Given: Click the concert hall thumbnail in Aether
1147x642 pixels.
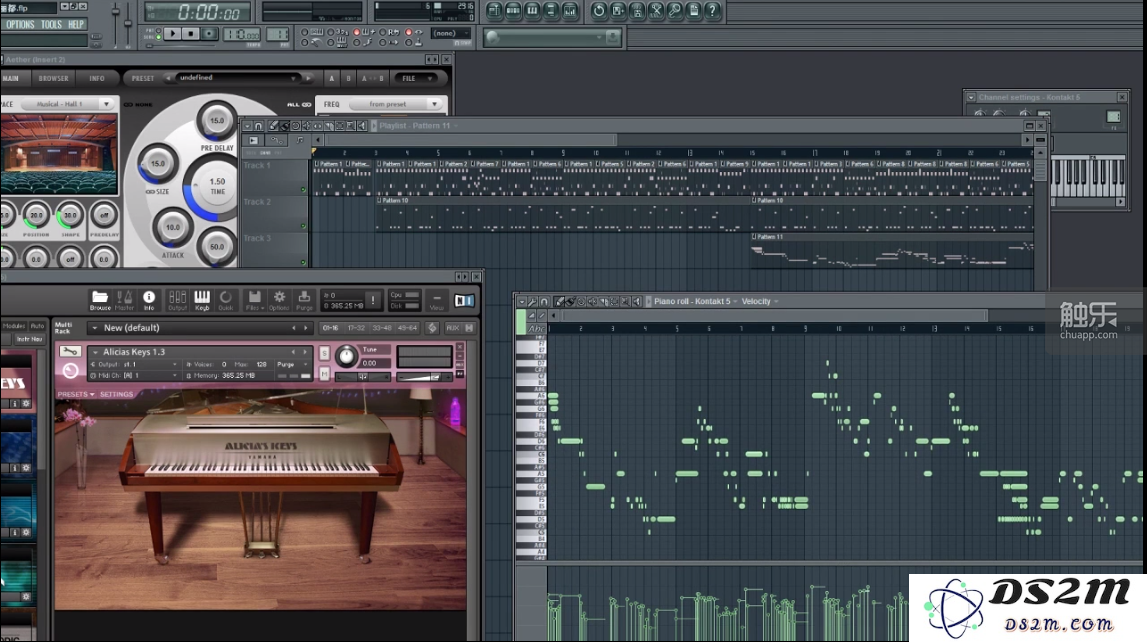Looking at the screenshot, I should [x=59, y=154].
